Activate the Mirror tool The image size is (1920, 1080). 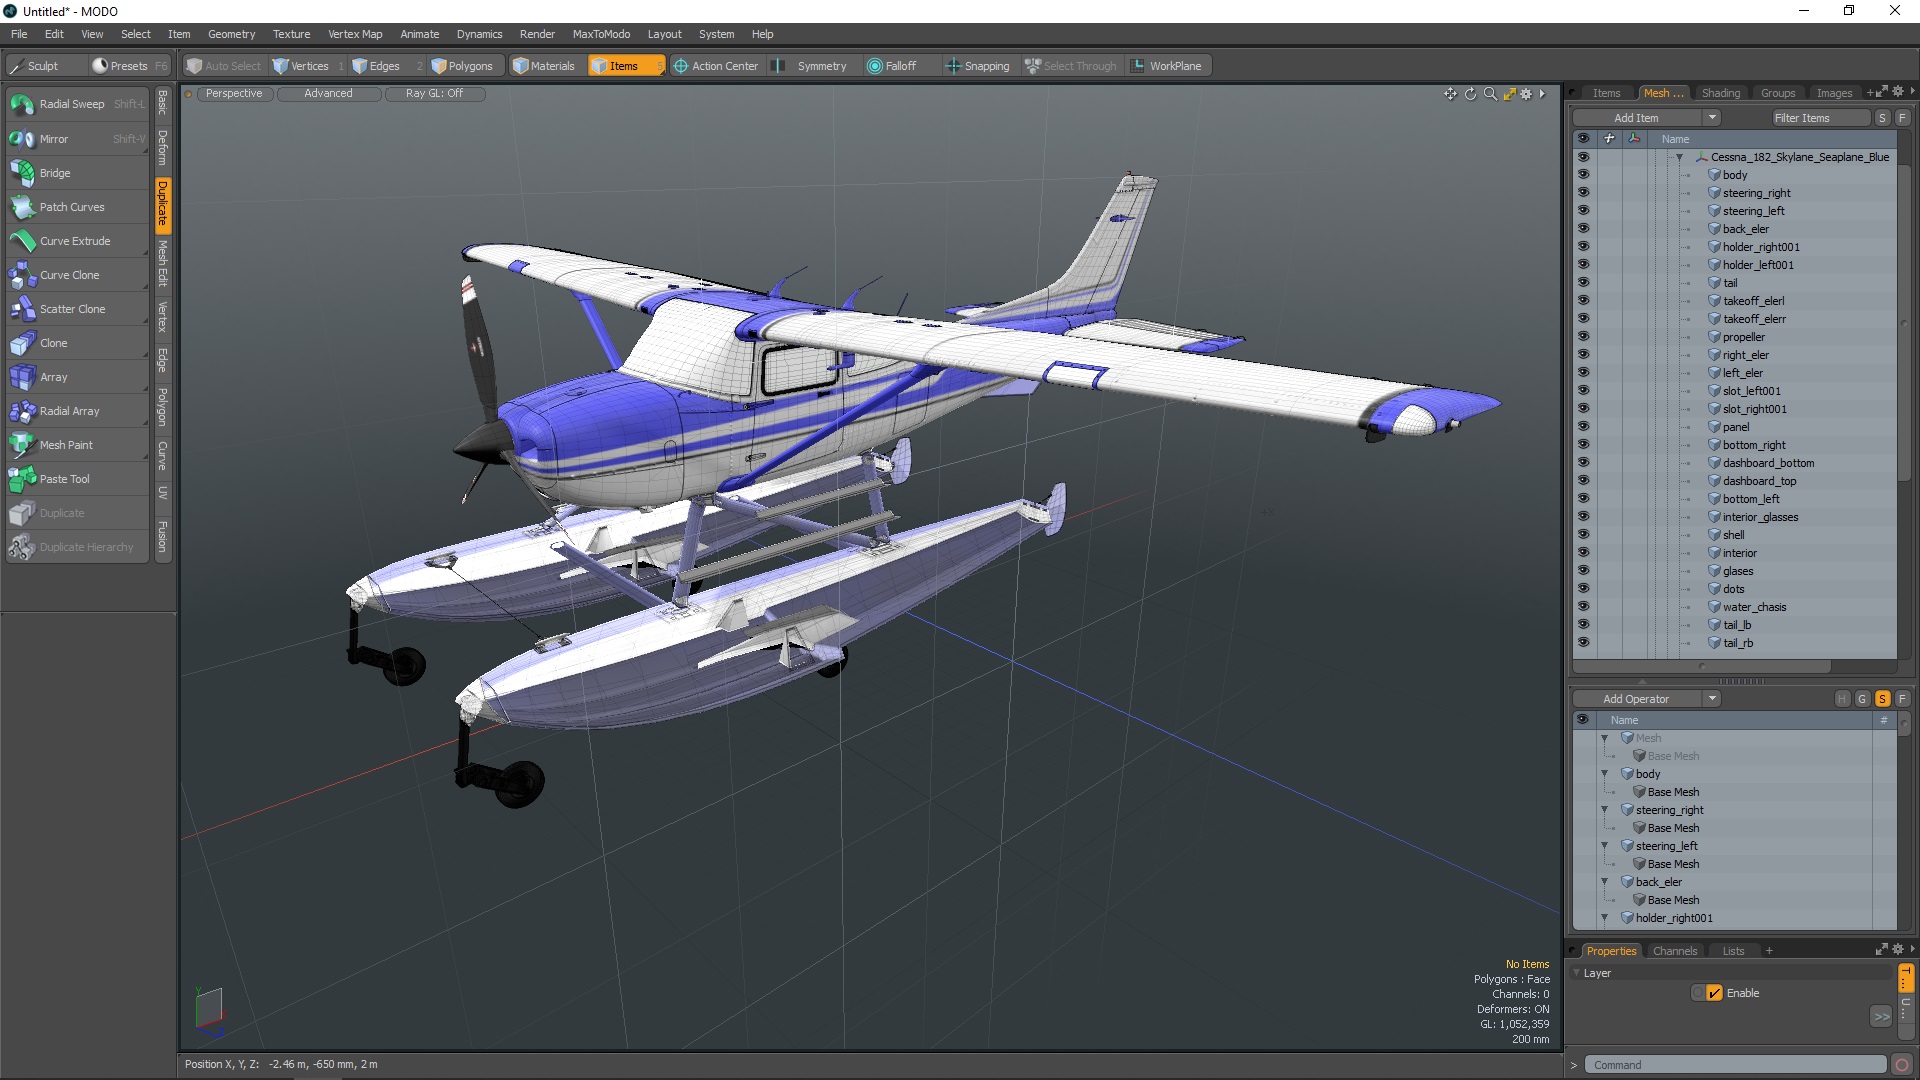click(x=54, y=139)
